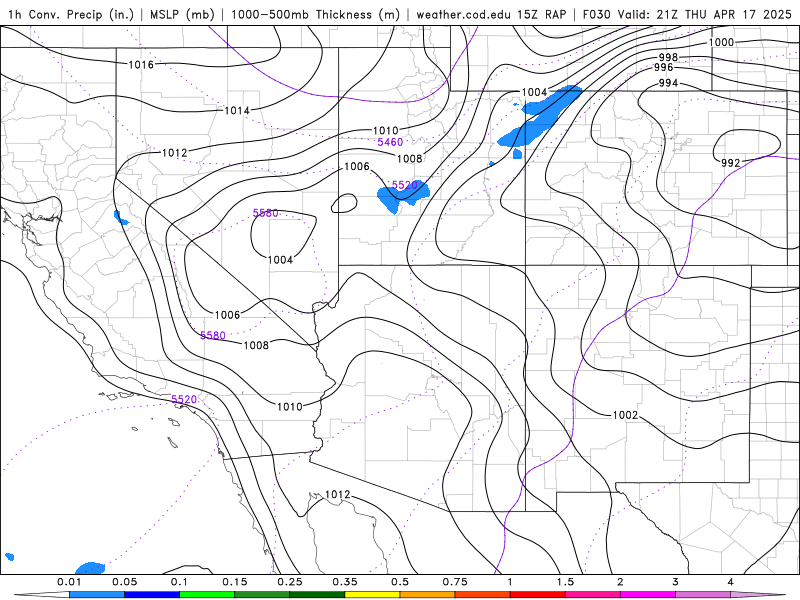Select the 992 low pressure label

tap(731, 162)
